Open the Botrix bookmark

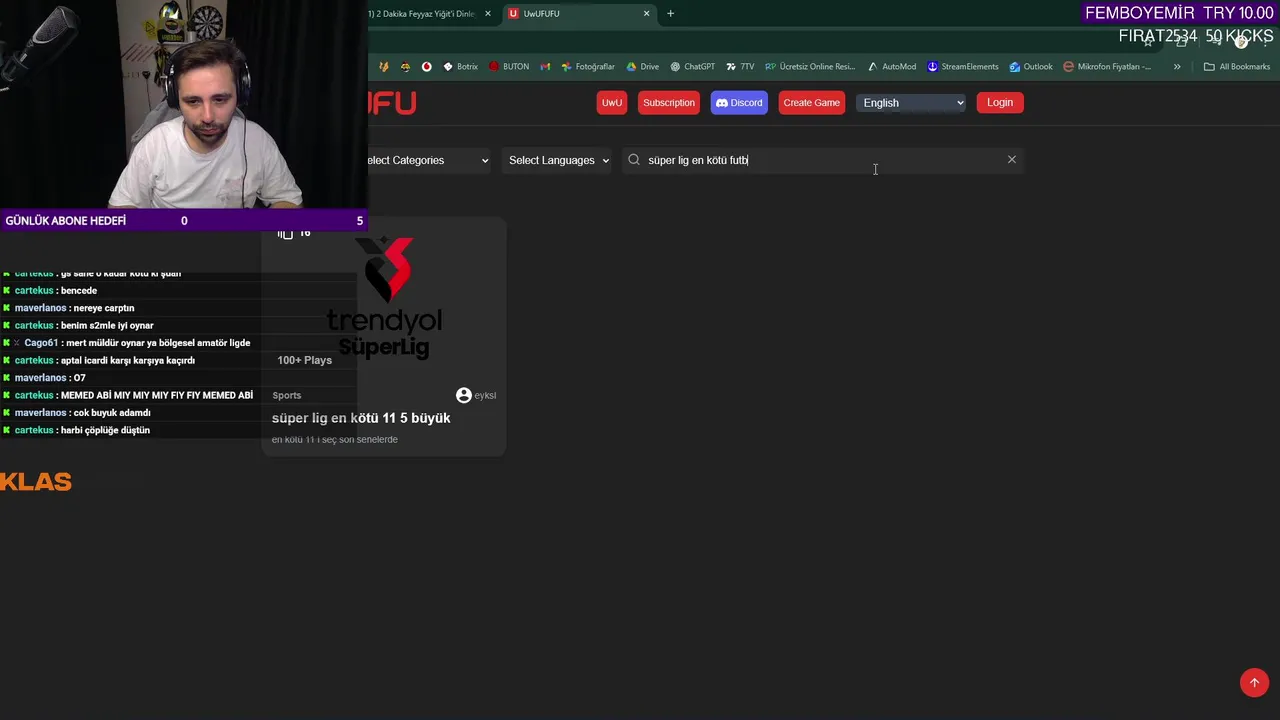(461, 67)
